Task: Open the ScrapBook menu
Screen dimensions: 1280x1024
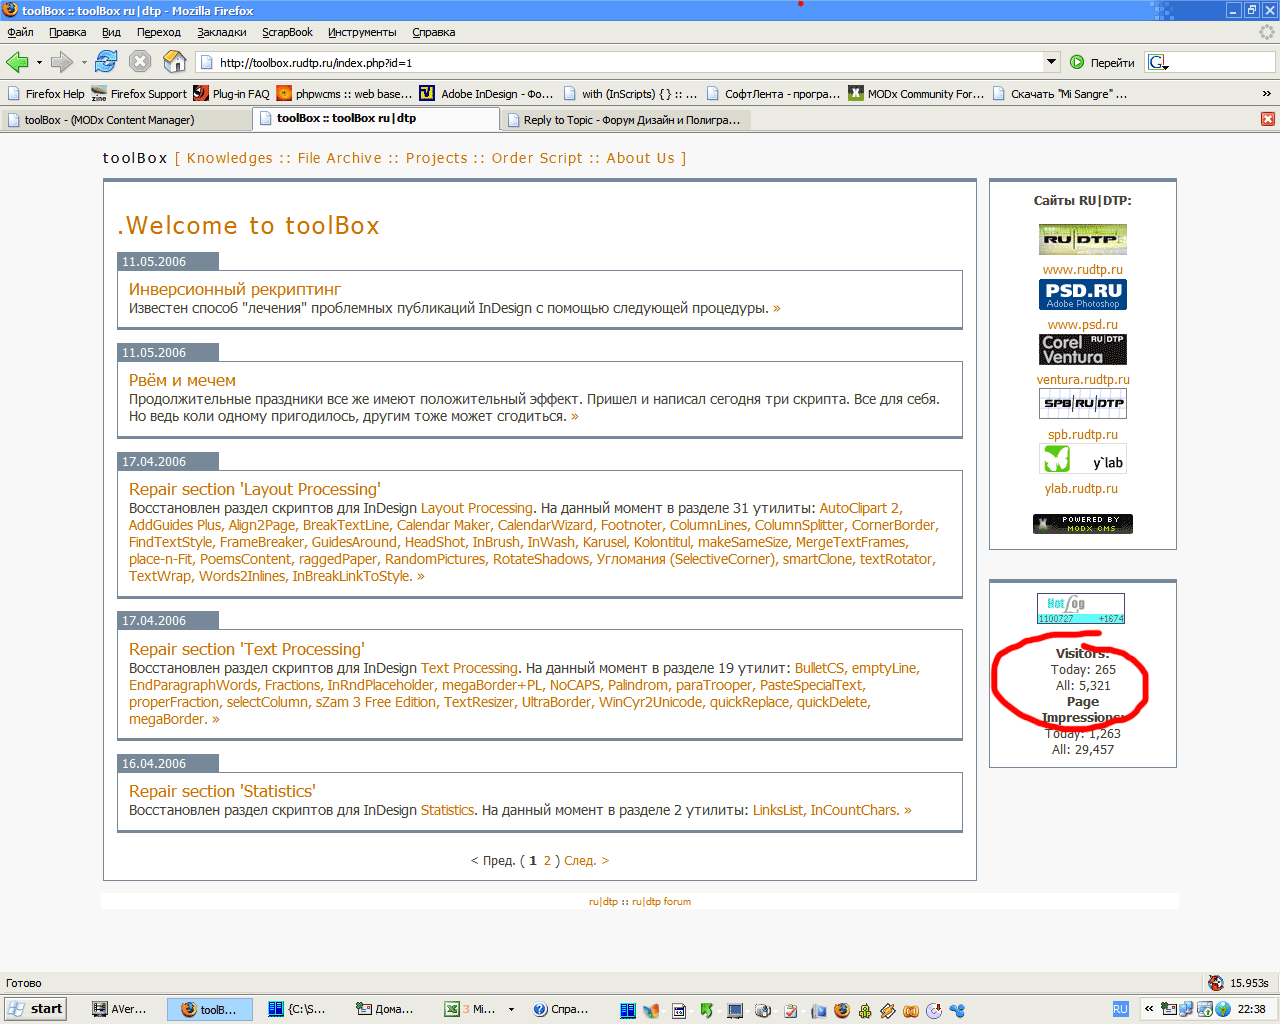Action: pyautogui.click(x=288, y=32)
